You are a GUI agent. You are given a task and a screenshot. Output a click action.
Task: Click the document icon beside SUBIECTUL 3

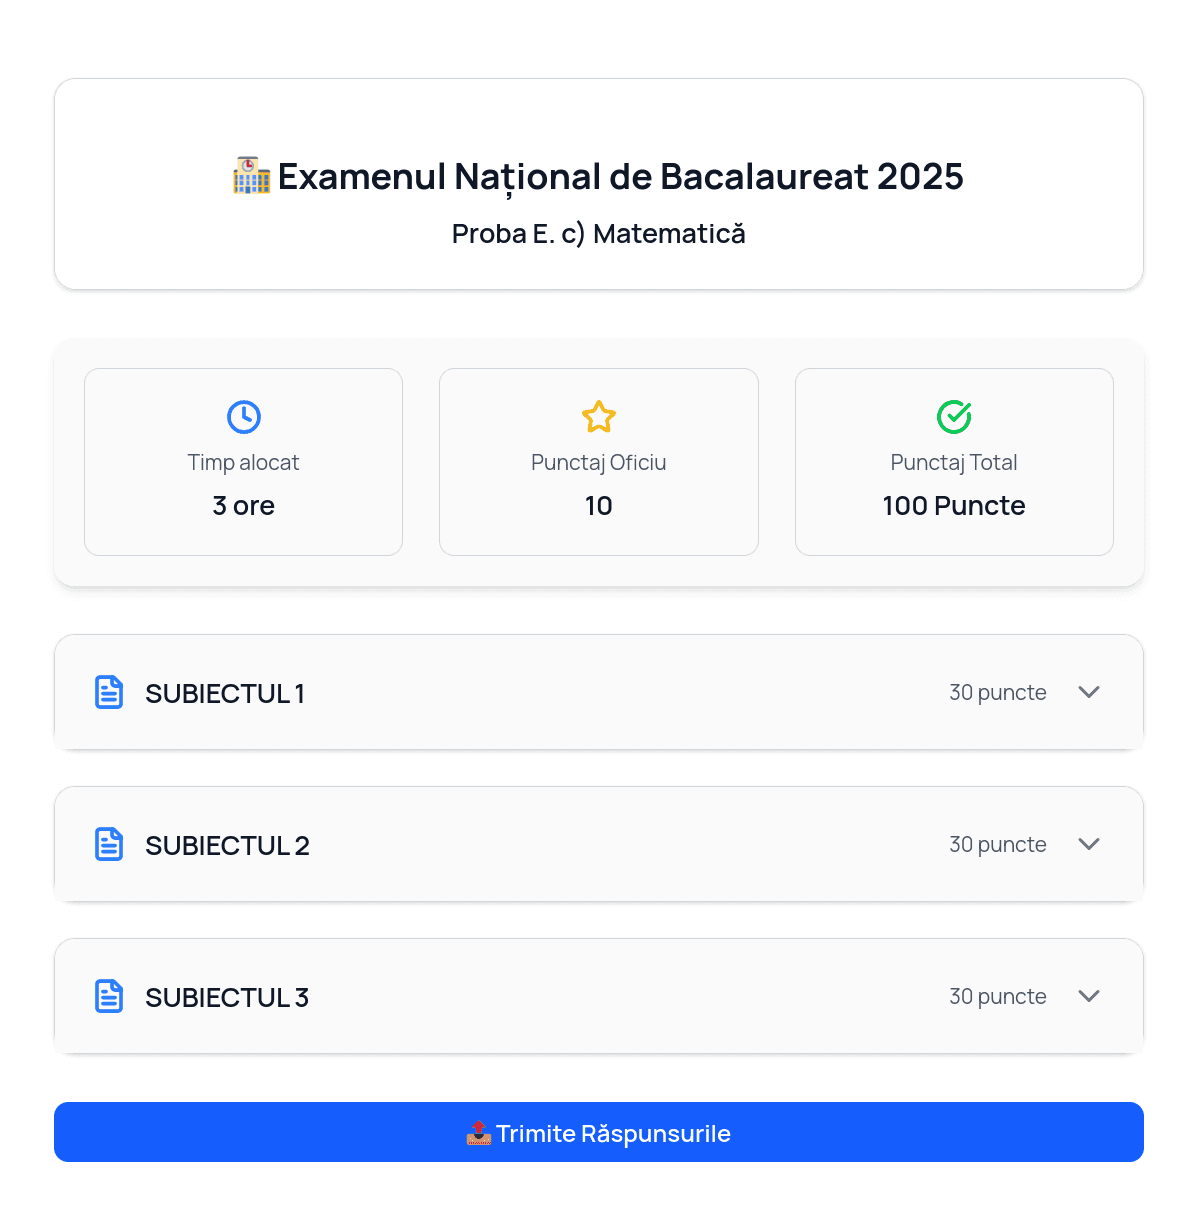pyautogui.click(x=109, y=996)
